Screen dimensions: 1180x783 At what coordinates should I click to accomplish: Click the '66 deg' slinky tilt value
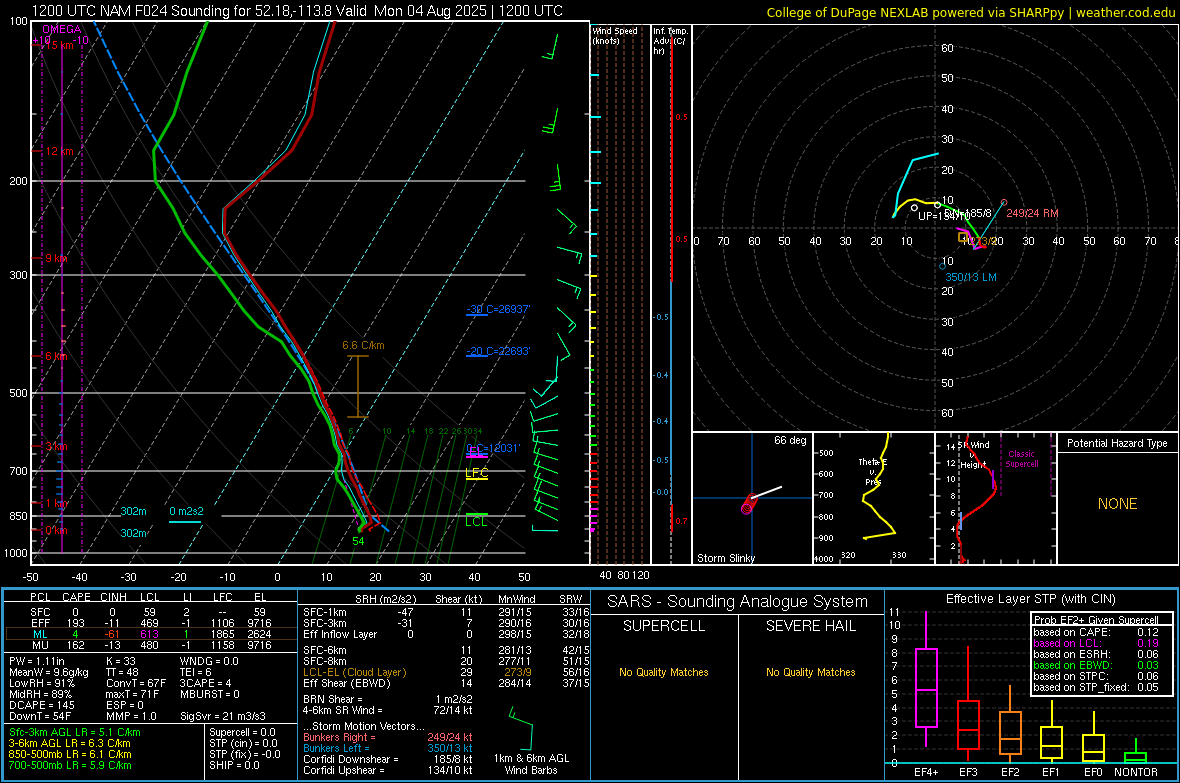[790, 440]
